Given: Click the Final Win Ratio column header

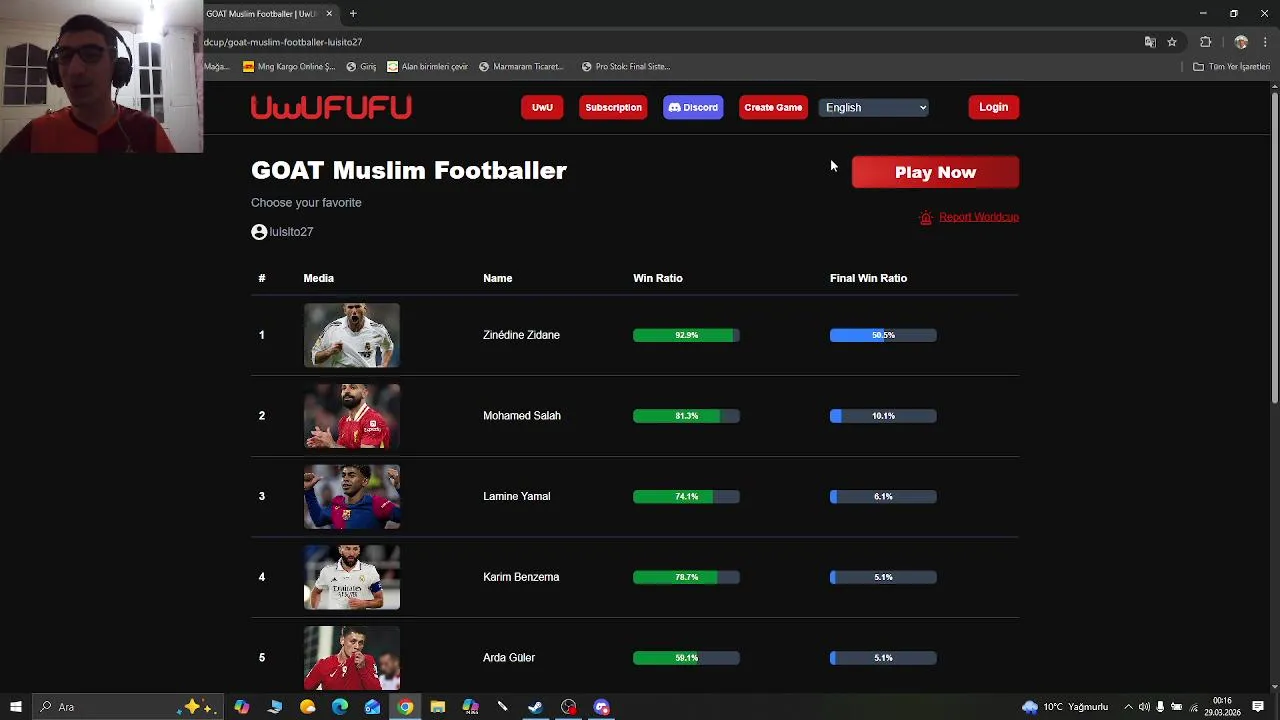Looking at the screenshot, I should pos(868,278).
